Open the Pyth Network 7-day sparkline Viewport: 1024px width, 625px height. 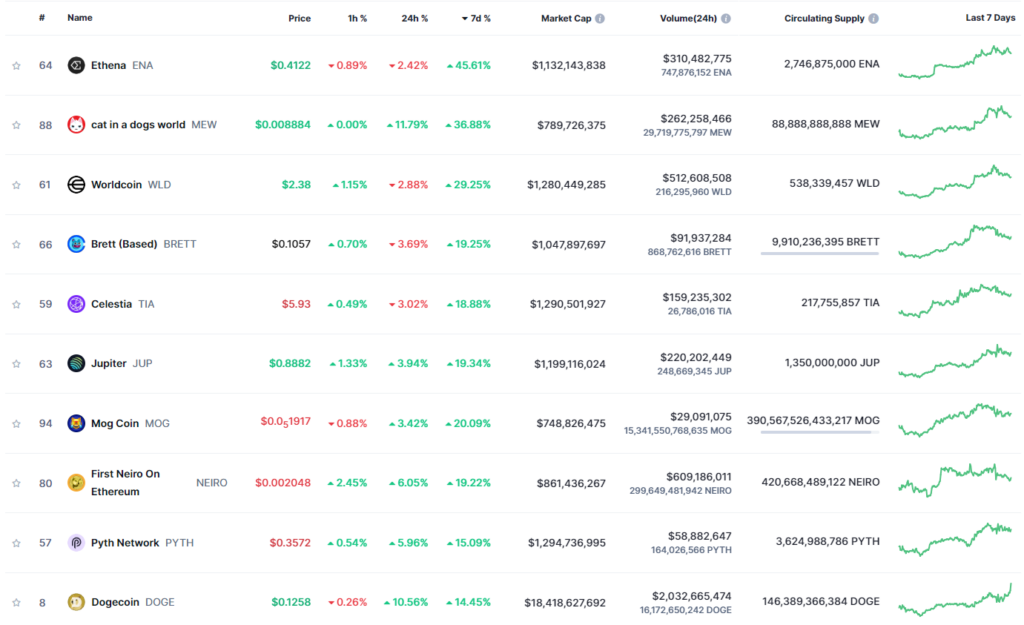click(955, 539)
